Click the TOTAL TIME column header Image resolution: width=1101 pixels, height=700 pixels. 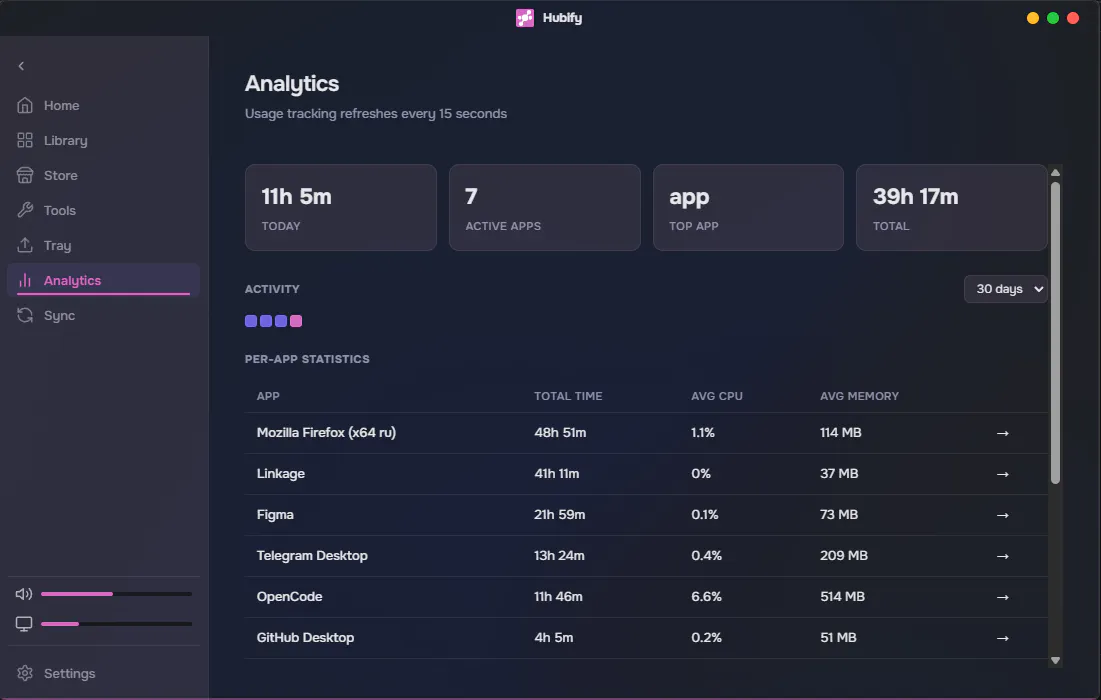pos(568,396)
